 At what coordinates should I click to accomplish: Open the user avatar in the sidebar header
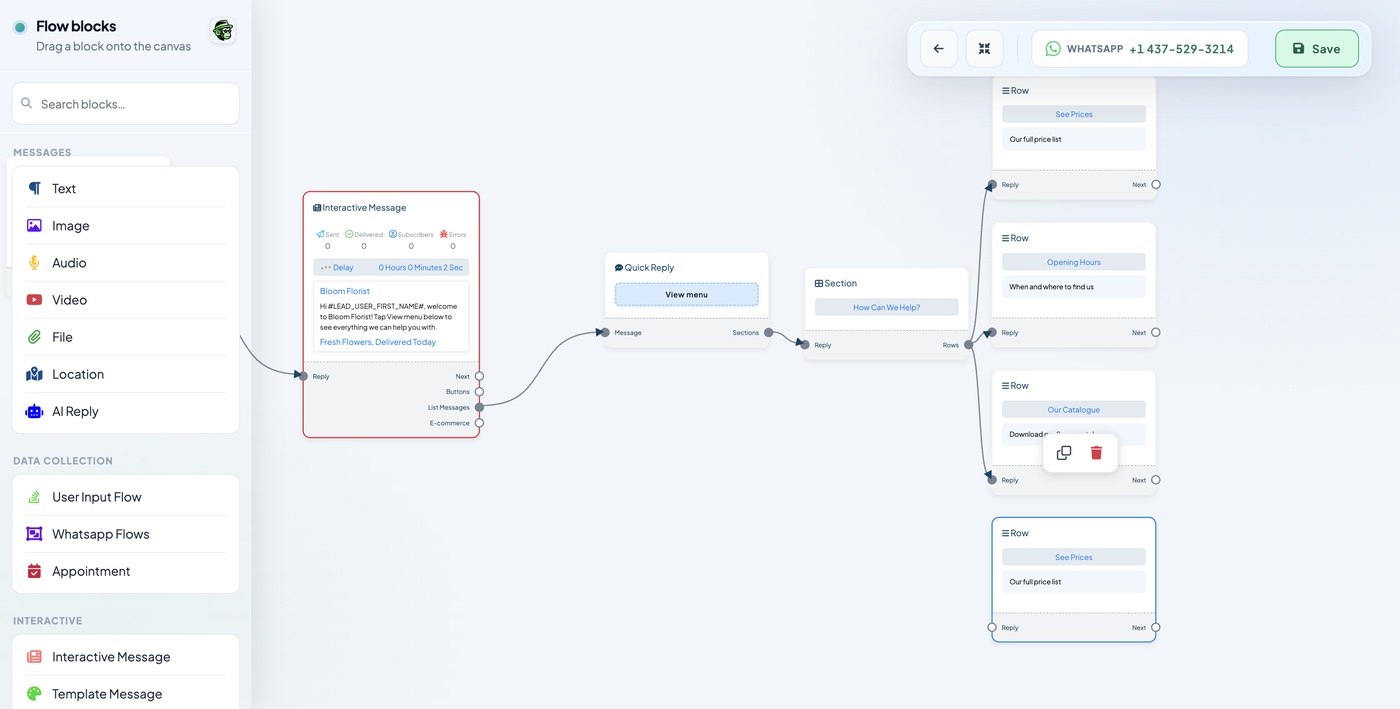pyautogui.click(x=222, y=31)
